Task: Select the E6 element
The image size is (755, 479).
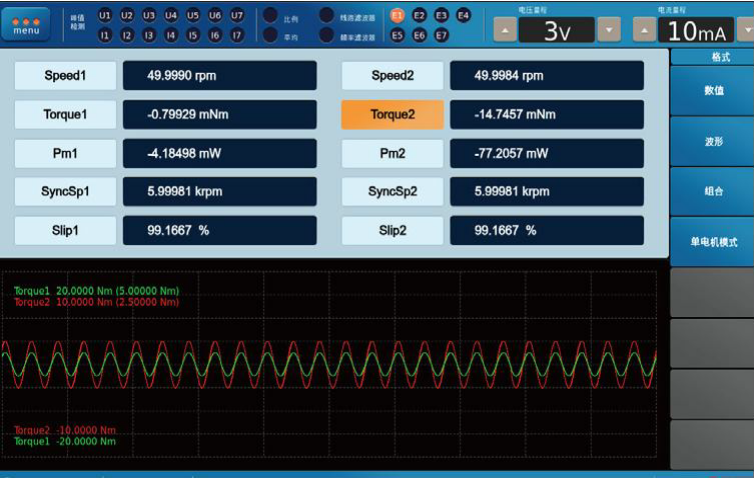Action: (x=419, y=35)
